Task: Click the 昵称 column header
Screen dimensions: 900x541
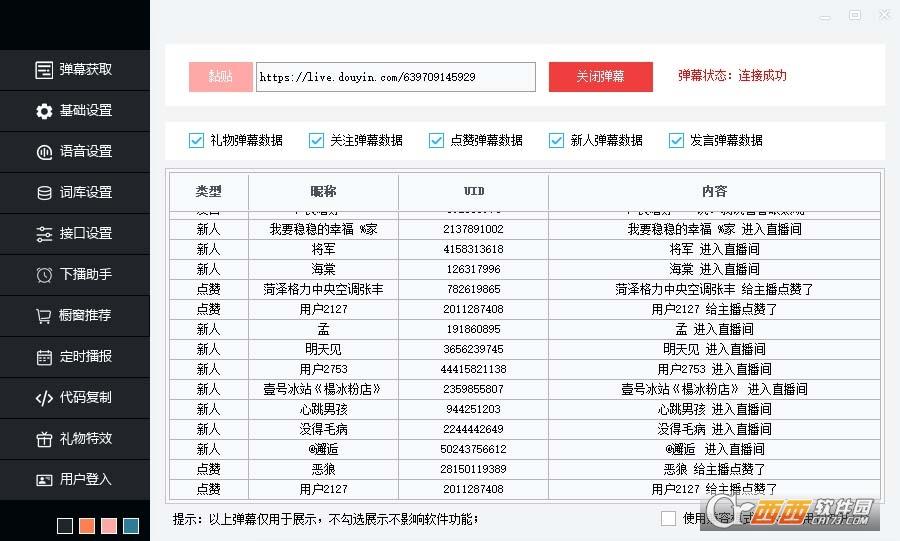Action: pyautogui.click(x=323, y=192)
